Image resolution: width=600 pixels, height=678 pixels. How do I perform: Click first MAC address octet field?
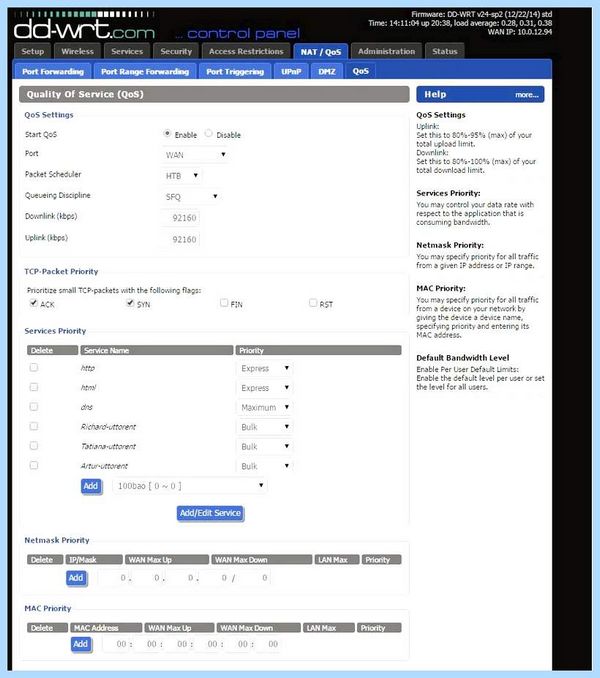point(116,644)
